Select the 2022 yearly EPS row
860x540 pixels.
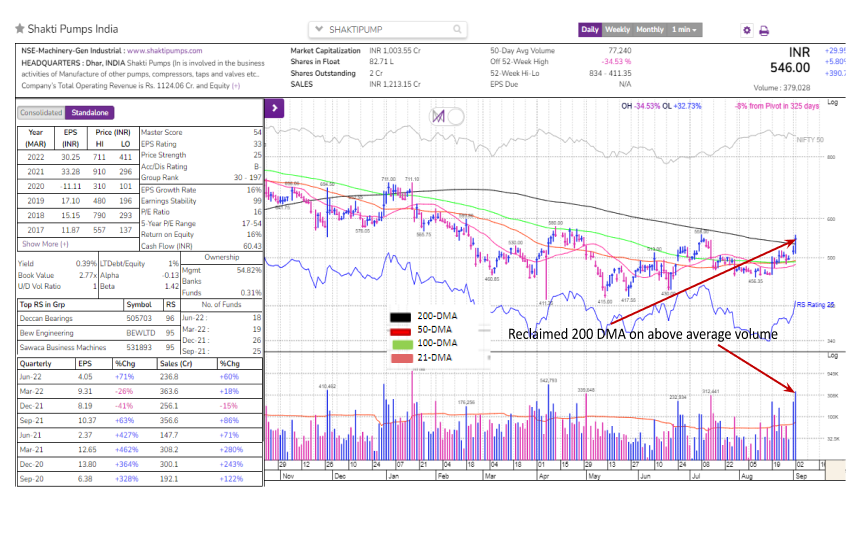point(78,157)
